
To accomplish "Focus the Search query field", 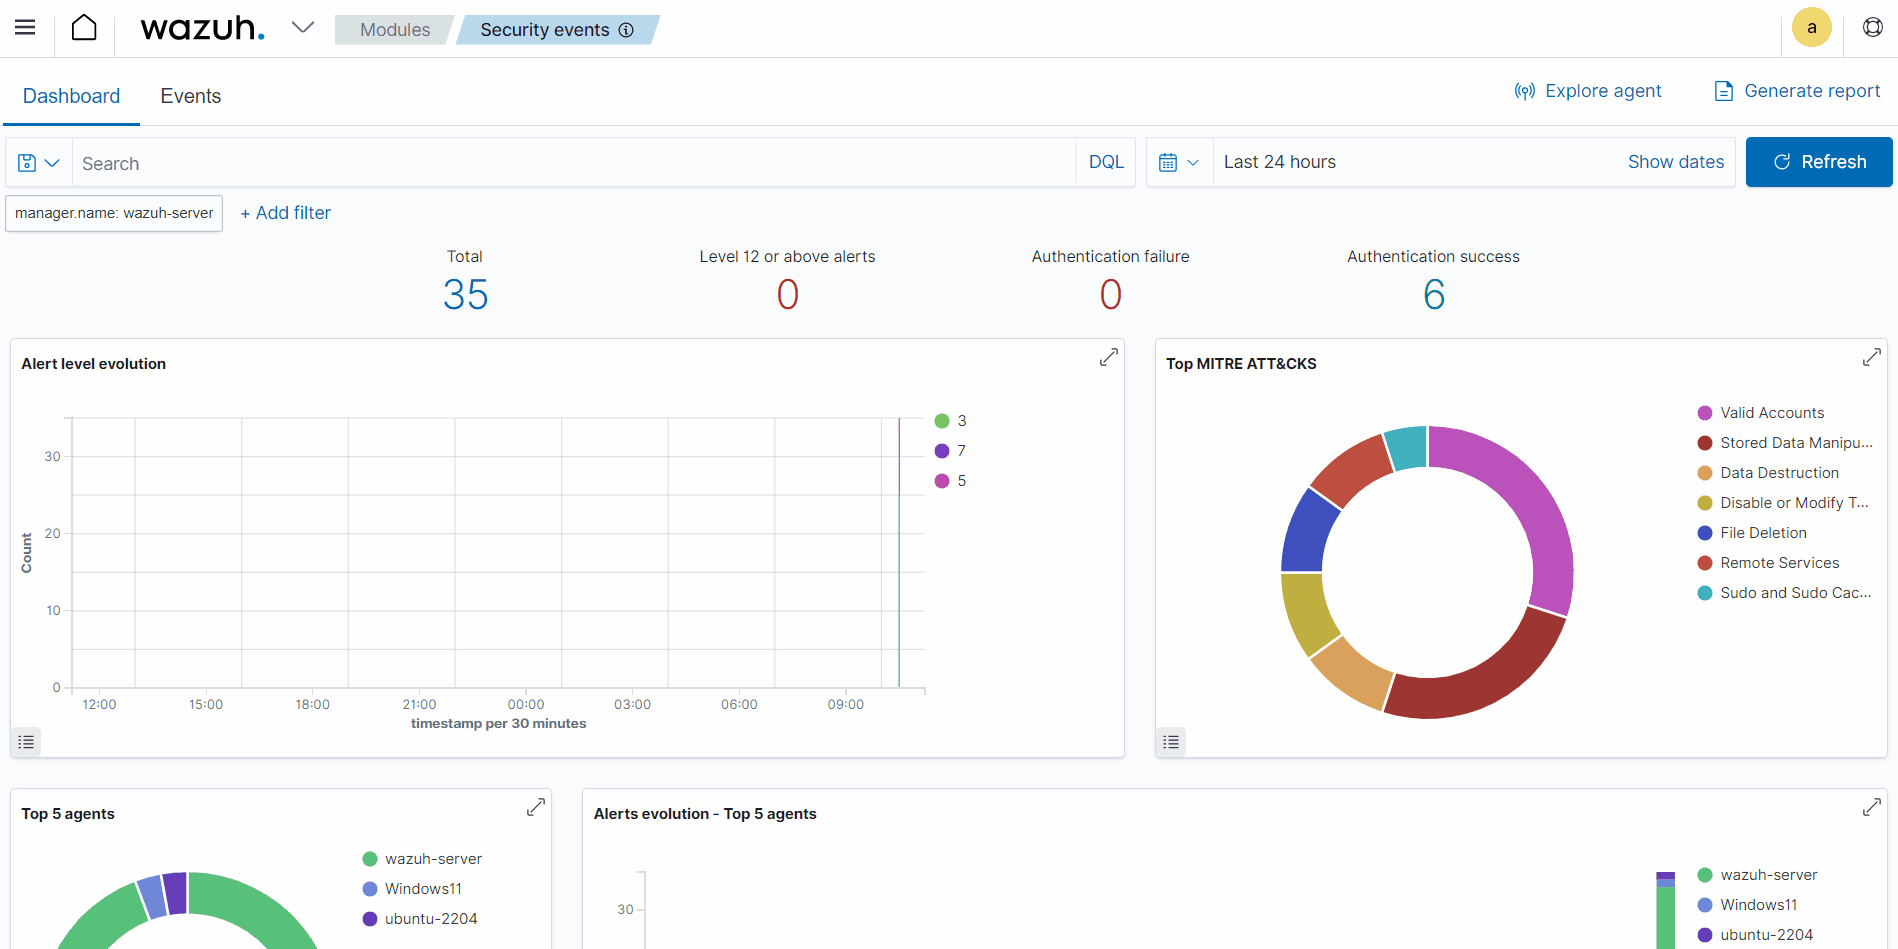I will point(573,163).
